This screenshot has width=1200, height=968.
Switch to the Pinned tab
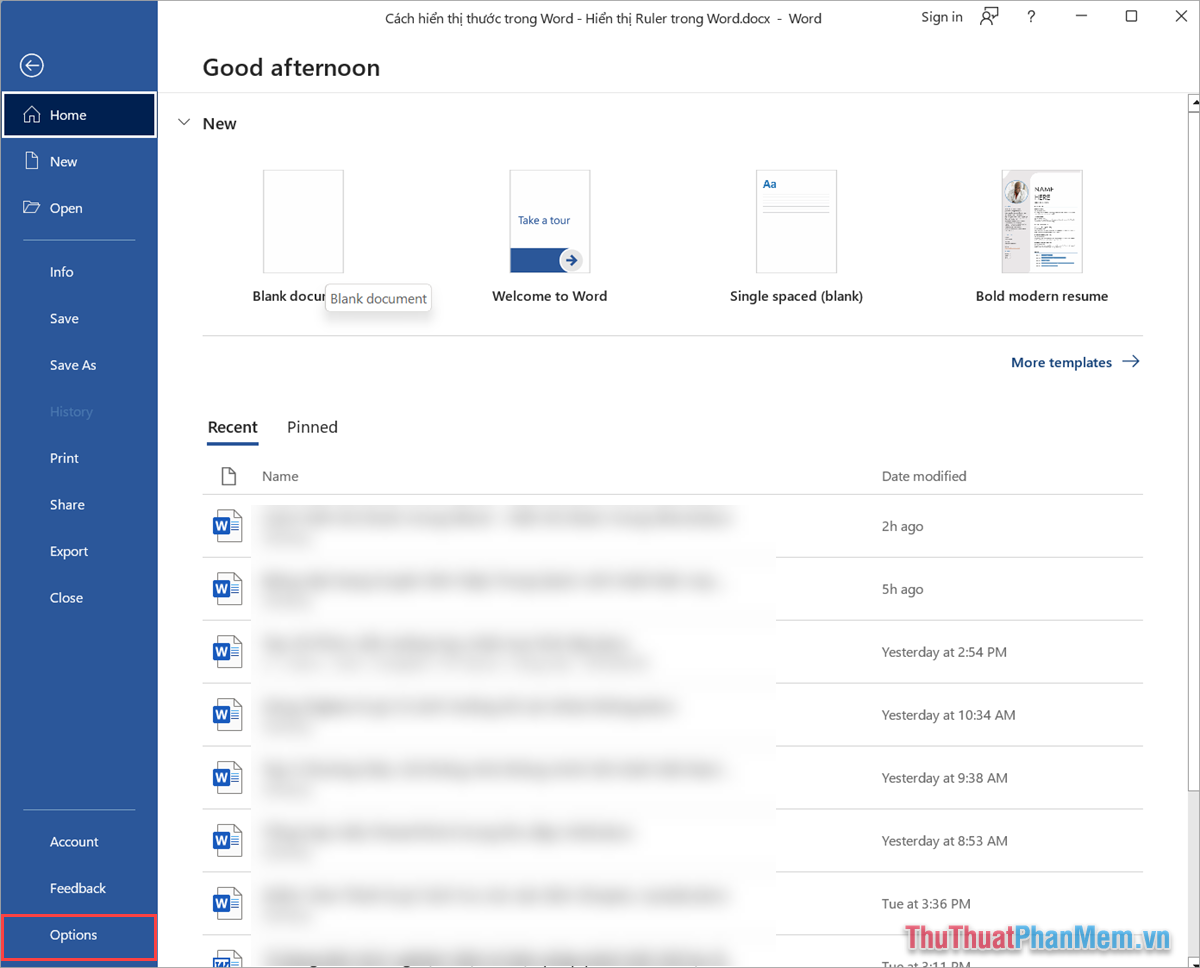pos(312,427)
